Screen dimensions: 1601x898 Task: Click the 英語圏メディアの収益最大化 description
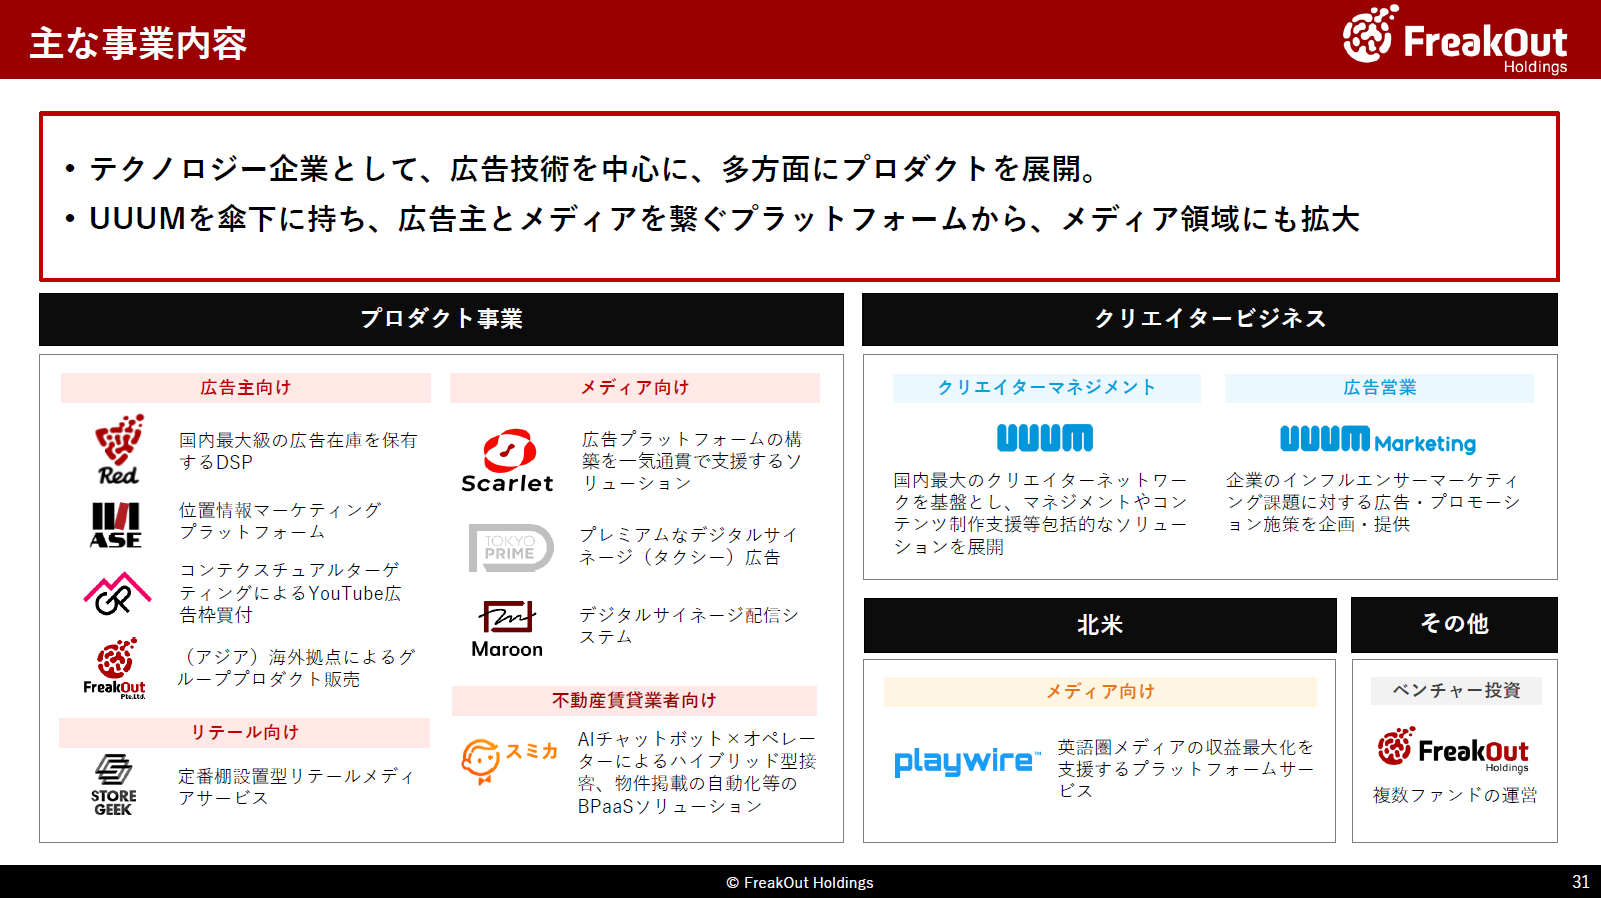click(1186, 769)
